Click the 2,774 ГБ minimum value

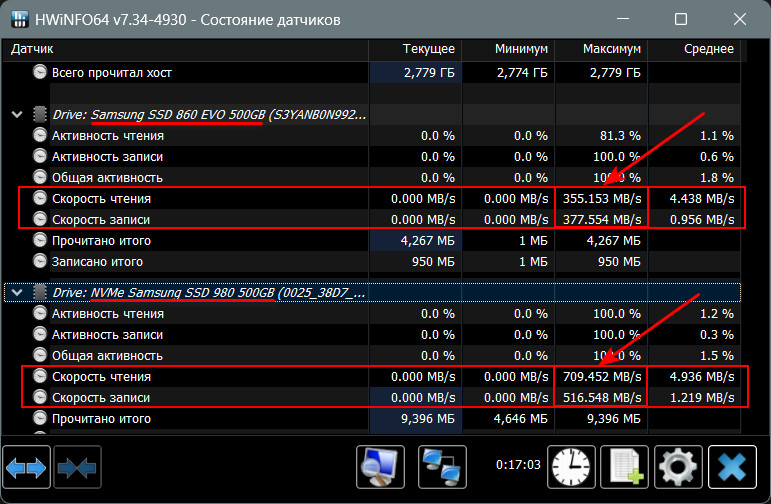(x=522, y=73)
